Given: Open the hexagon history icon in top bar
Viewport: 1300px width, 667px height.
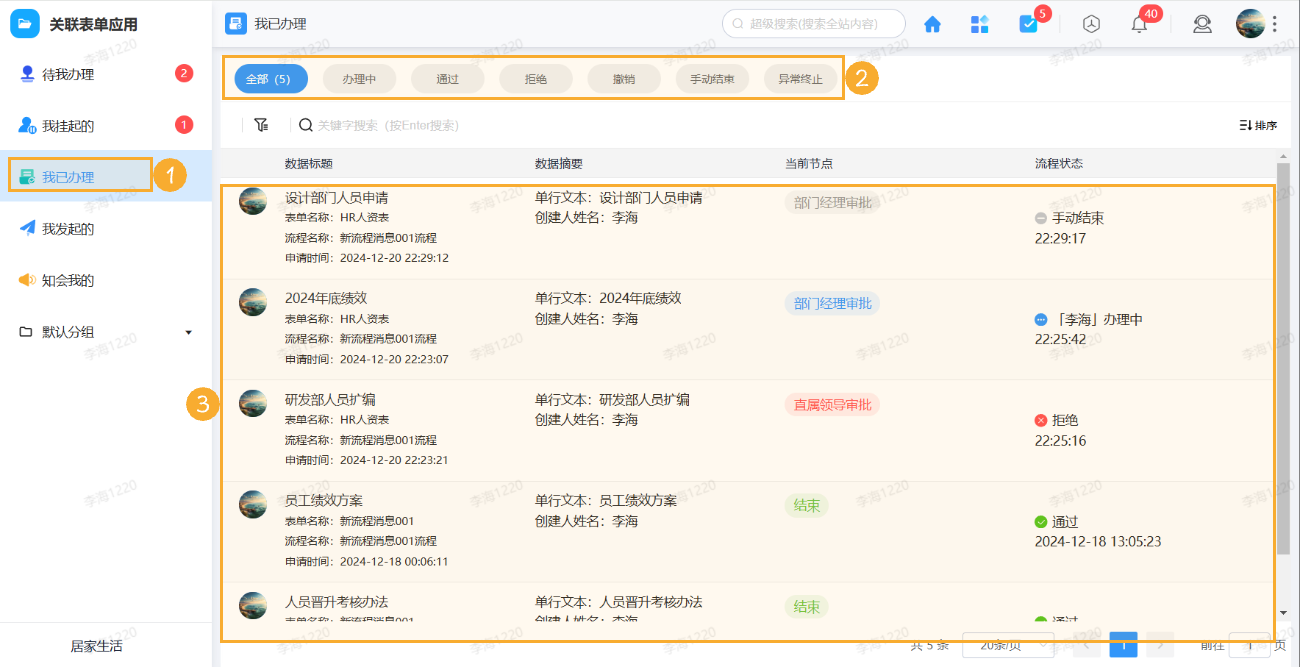Looking at the screenshot, I should [1090, 23].
